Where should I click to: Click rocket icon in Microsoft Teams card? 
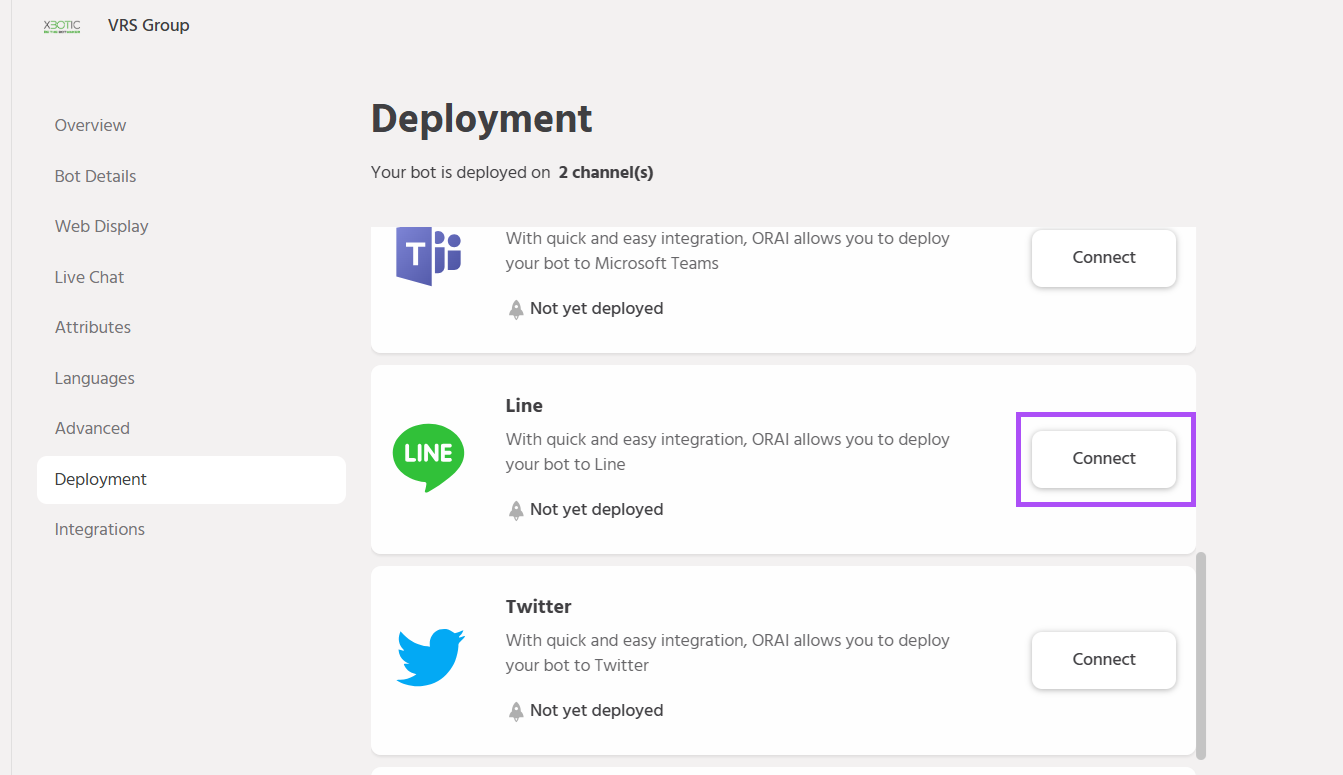516,309
